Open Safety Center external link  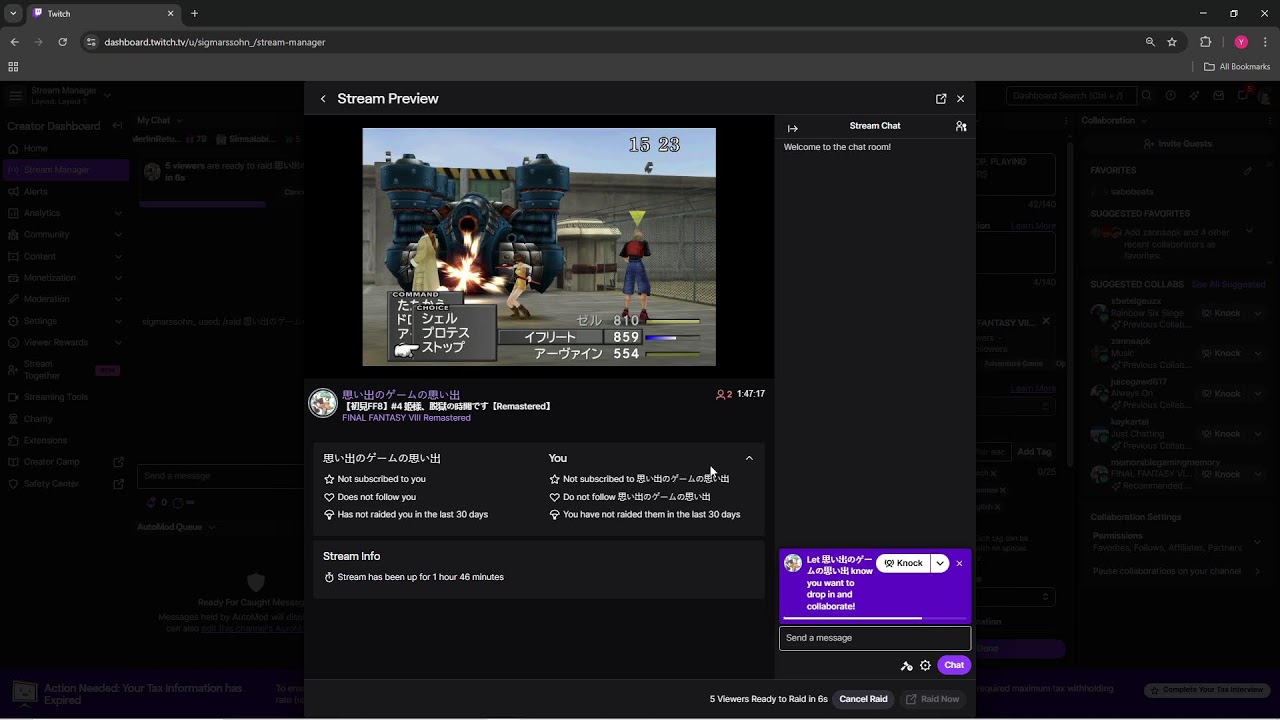66,484
